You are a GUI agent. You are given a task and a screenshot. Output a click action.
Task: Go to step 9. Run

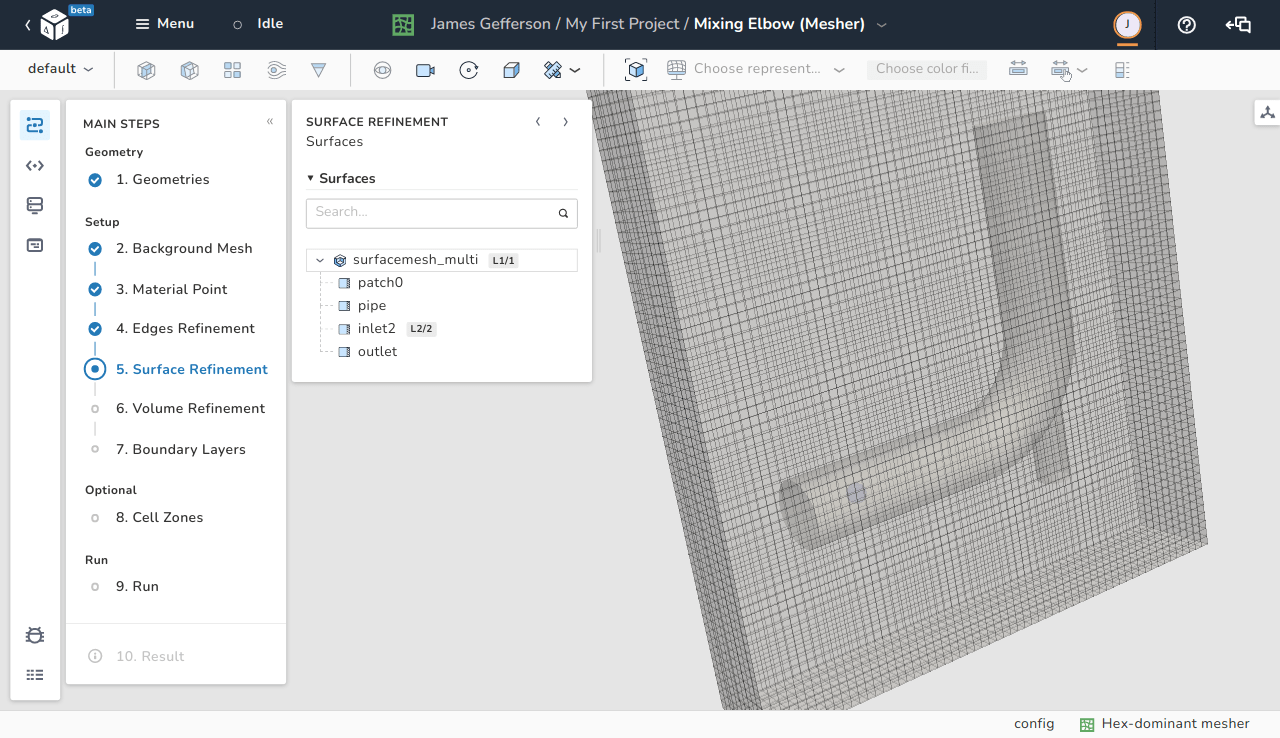click(x=138, y=587)
